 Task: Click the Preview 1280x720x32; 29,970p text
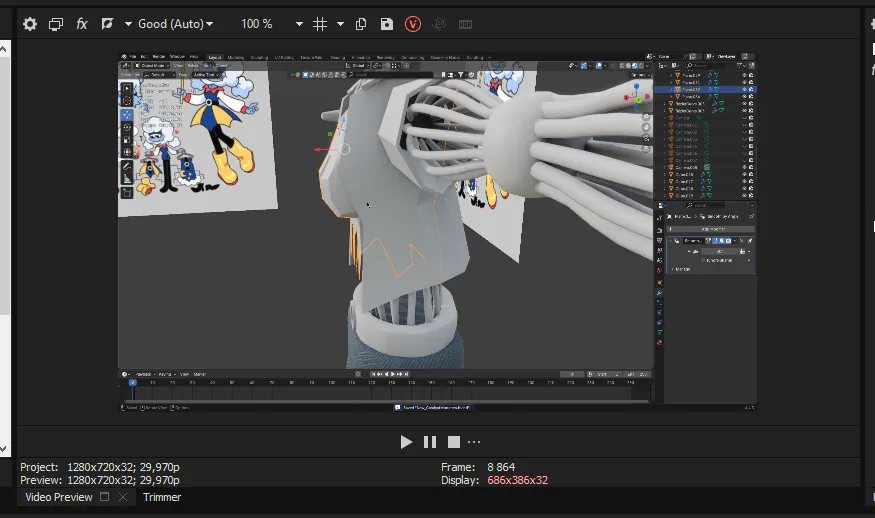tap(123, 480)
